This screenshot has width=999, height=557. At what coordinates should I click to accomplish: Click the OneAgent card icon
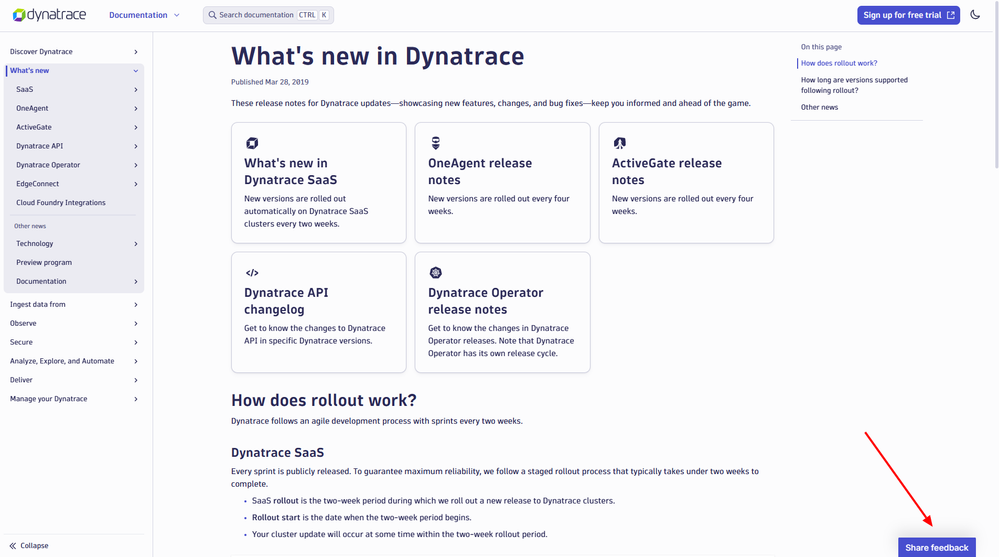pos(436,143)
